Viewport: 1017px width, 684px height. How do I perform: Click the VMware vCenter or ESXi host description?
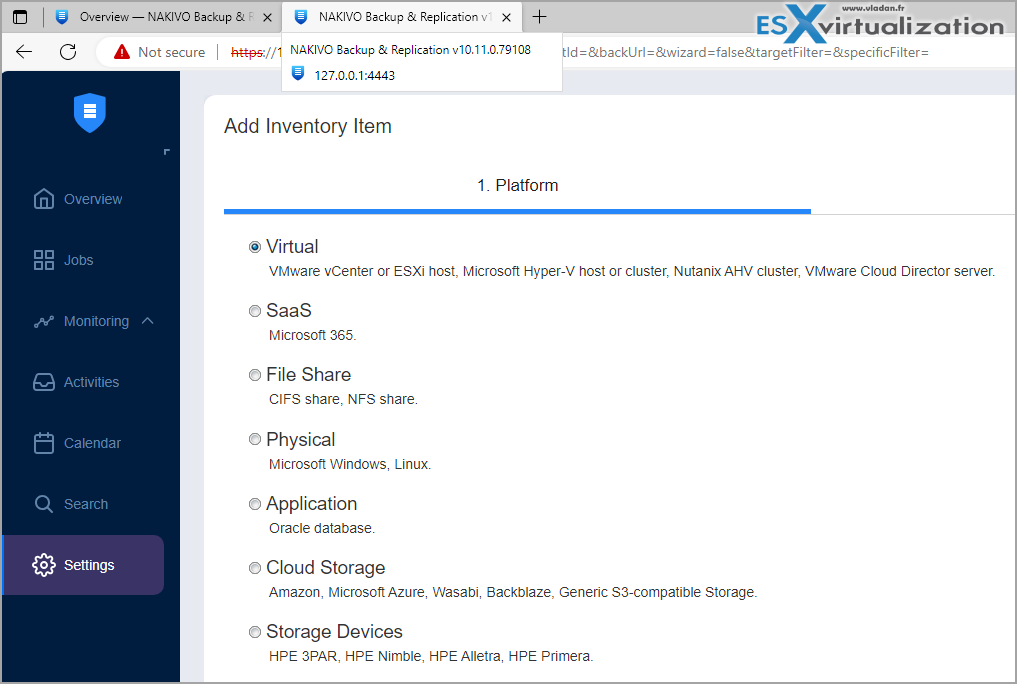632,271
